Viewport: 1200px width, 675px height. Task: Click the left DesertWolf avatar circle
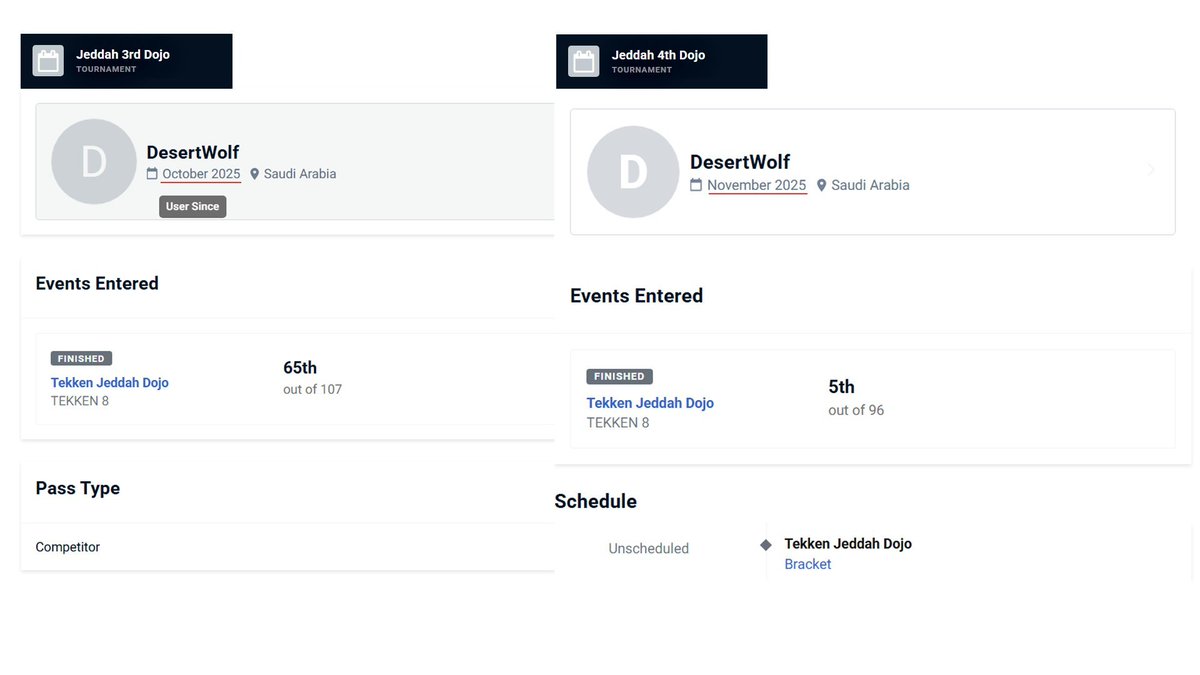click(94, 162)
